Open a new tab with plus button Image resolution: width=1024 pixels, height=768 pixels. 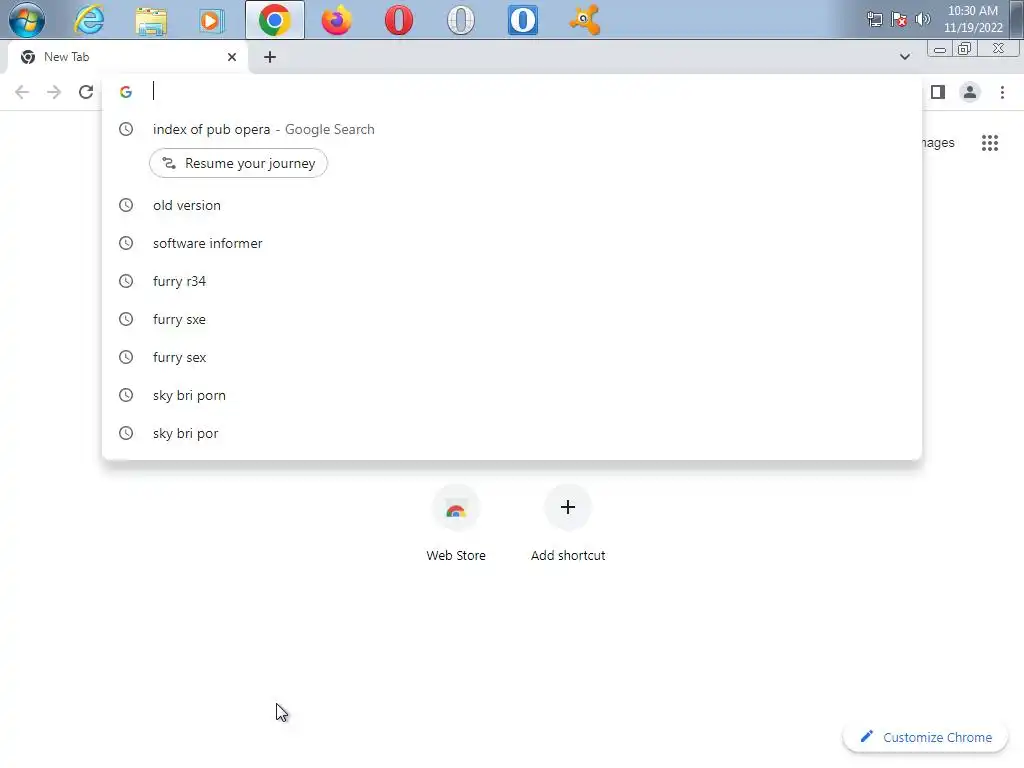tap(270, 57)
